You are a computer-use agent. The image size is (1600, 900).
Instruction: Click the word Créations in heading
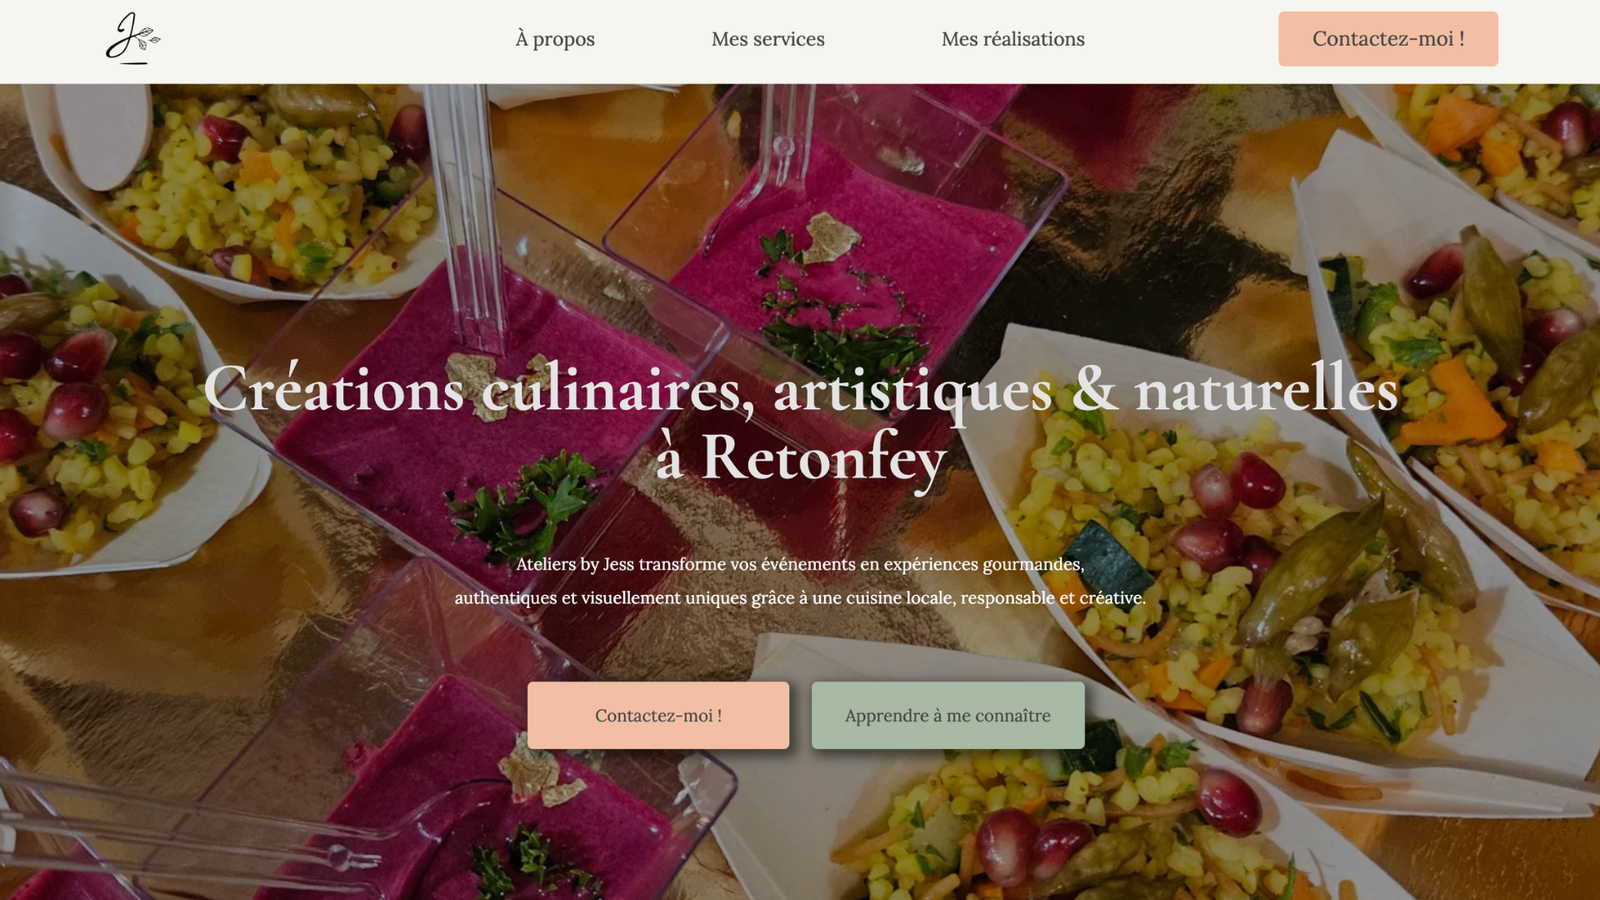tap(334, 390)
